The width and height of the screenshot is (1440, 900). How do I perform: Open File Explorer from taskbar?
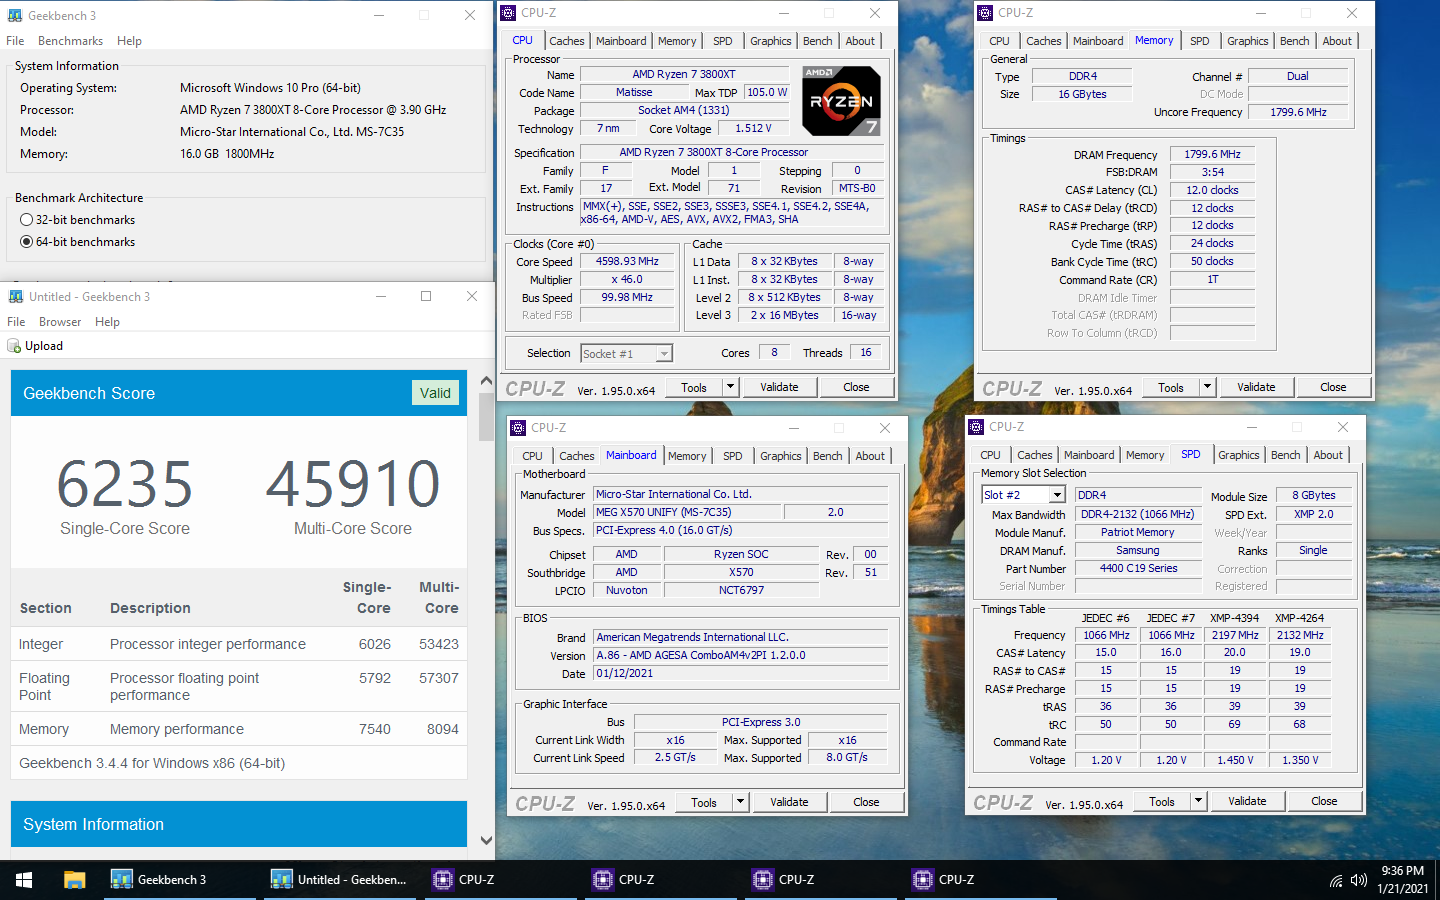pos(74,880)
